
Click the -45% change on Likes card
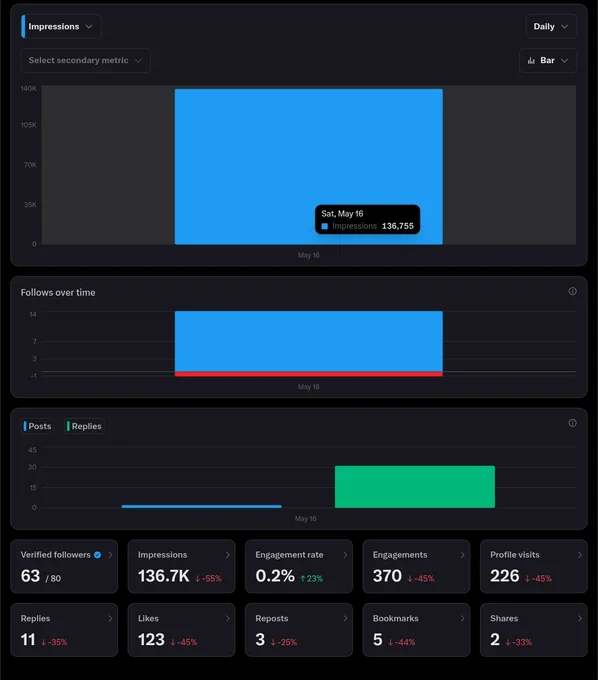pos(183,642)
